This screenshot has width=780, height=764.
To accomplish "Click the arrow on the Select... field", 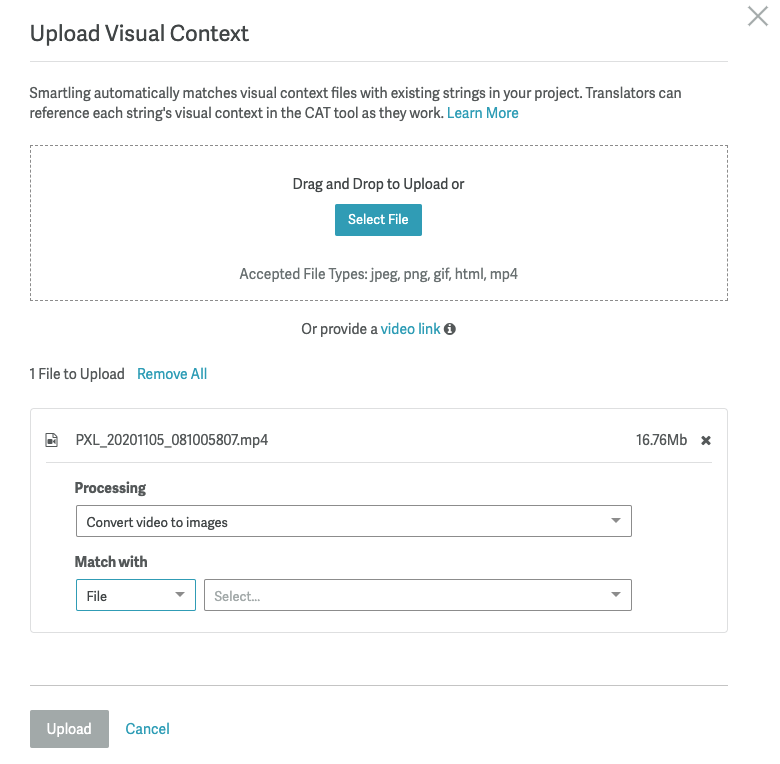I will pyautogui.click(x=616, y=595).
